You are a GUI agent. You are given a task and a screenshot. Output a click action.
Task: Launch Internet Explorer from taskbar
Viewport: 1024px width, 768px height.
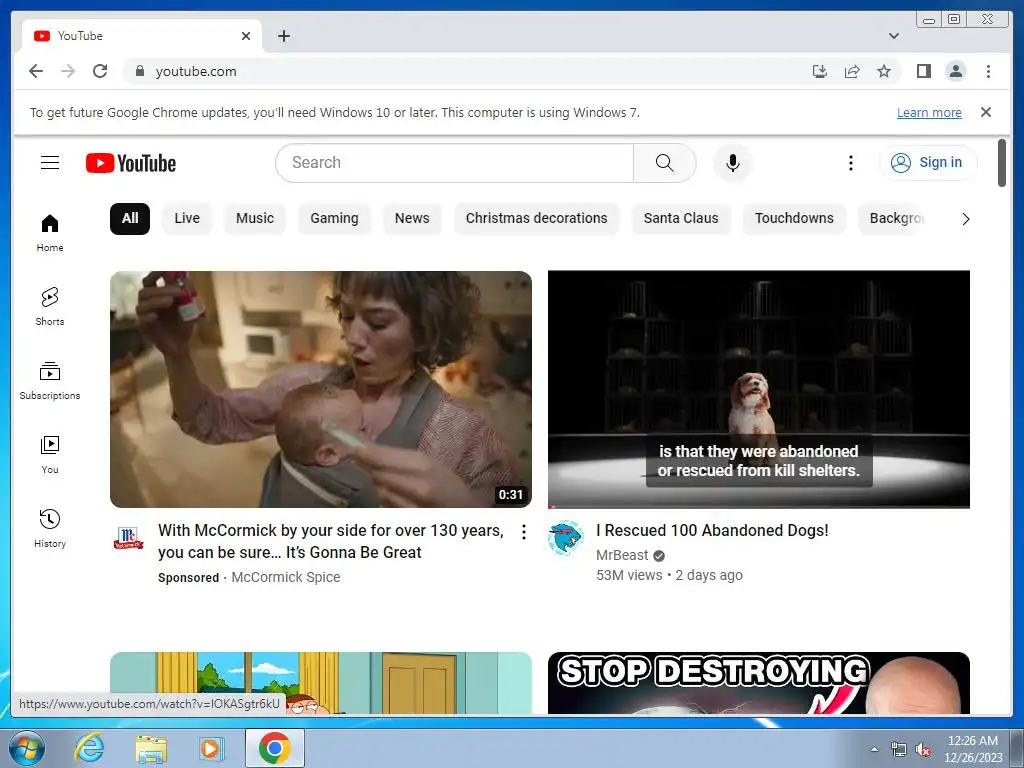(89, 748)
